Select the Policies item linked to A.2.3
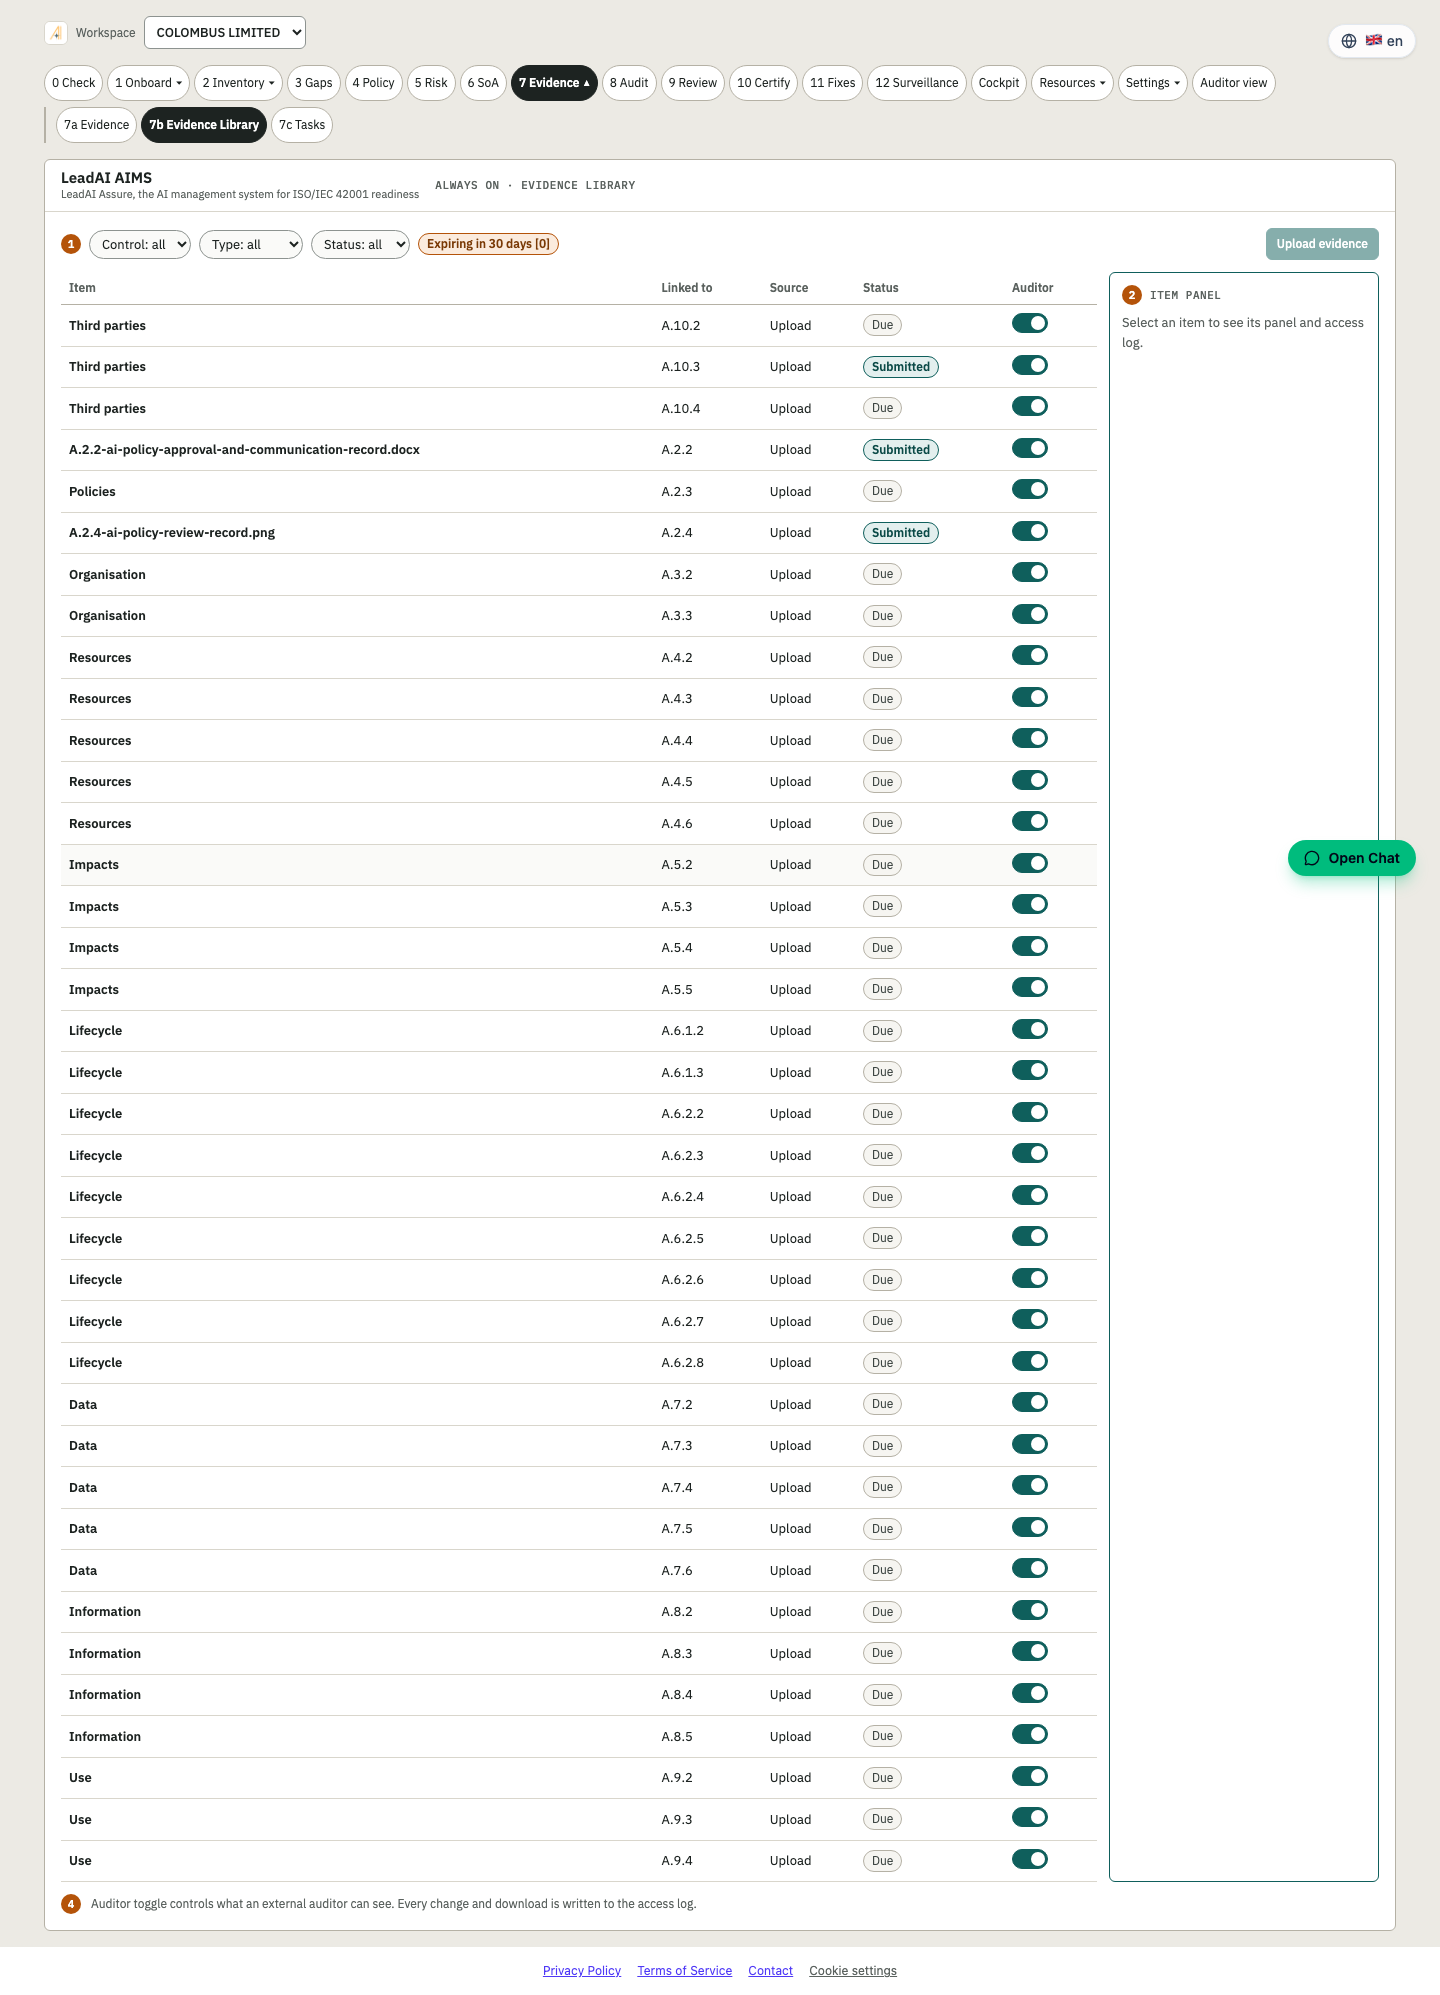 coord(92,492)
